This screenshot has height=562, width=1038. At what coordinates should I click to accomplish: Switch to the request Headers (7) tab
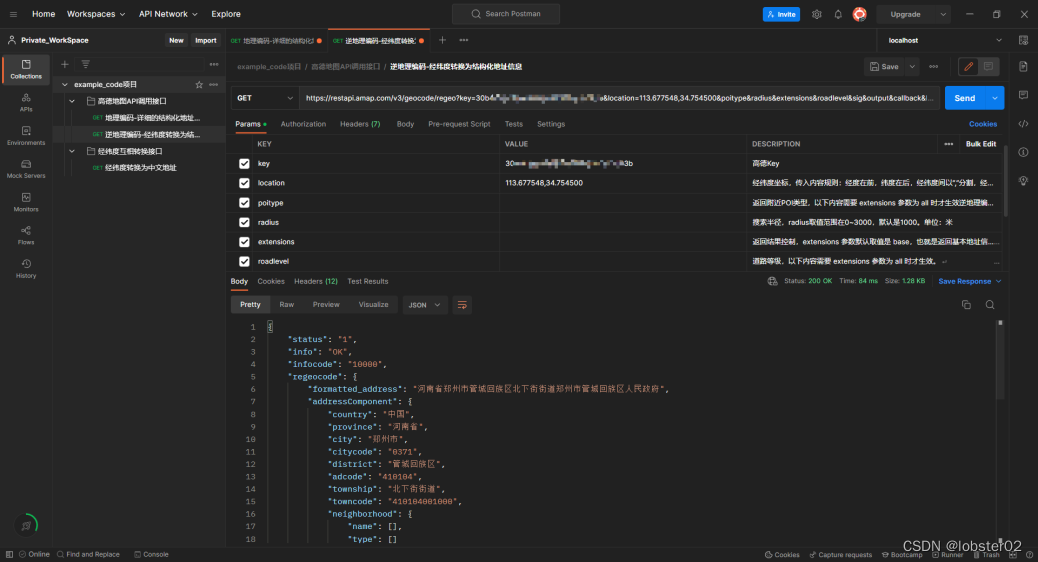tap(359, 124)
